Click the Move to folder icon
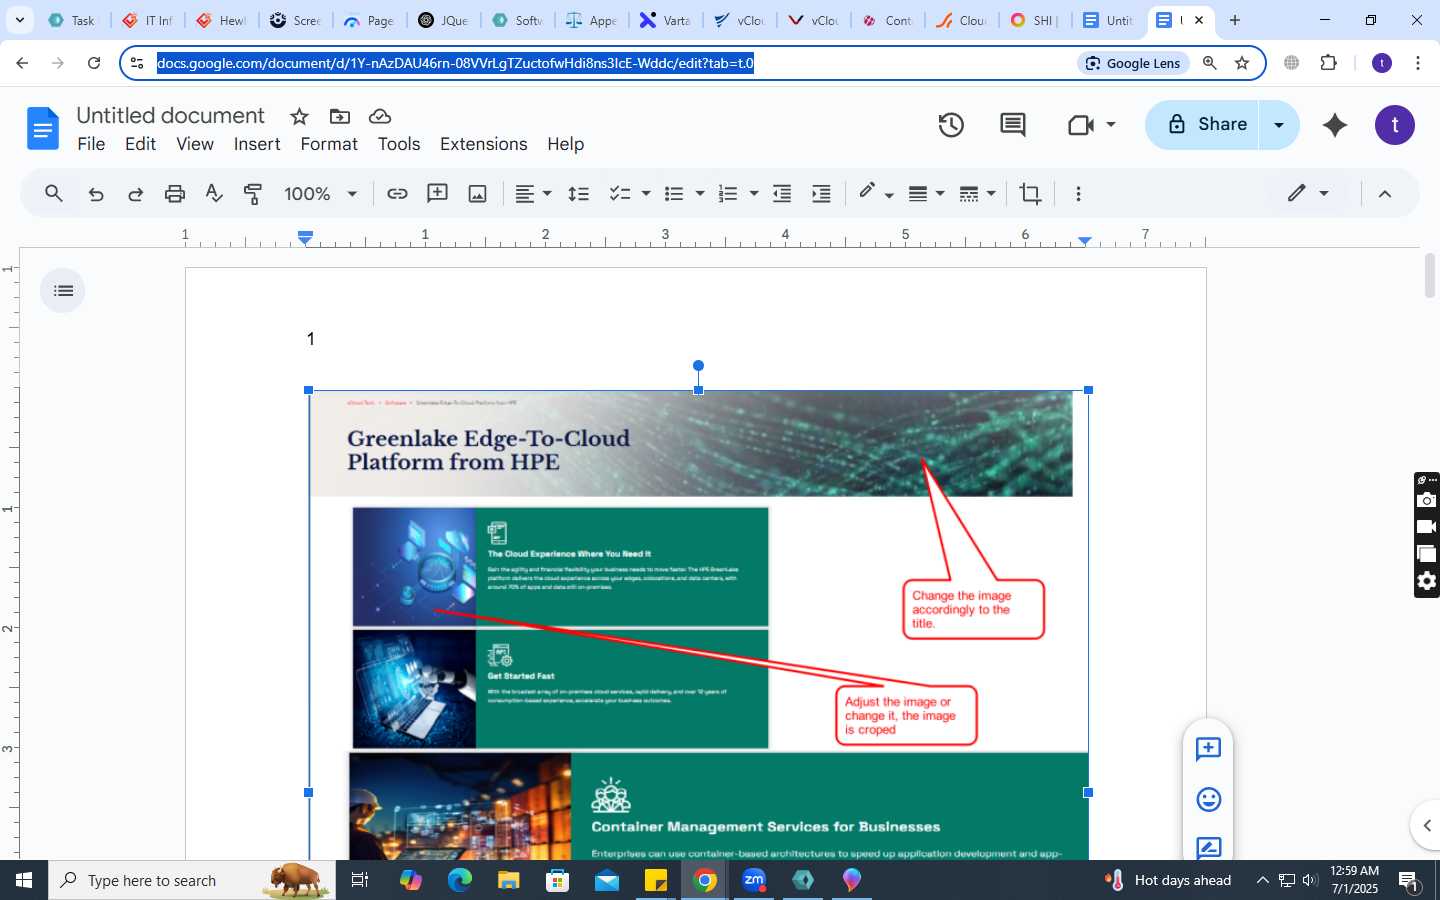Screen dimensions: 1440x900 tap(340, 116)
